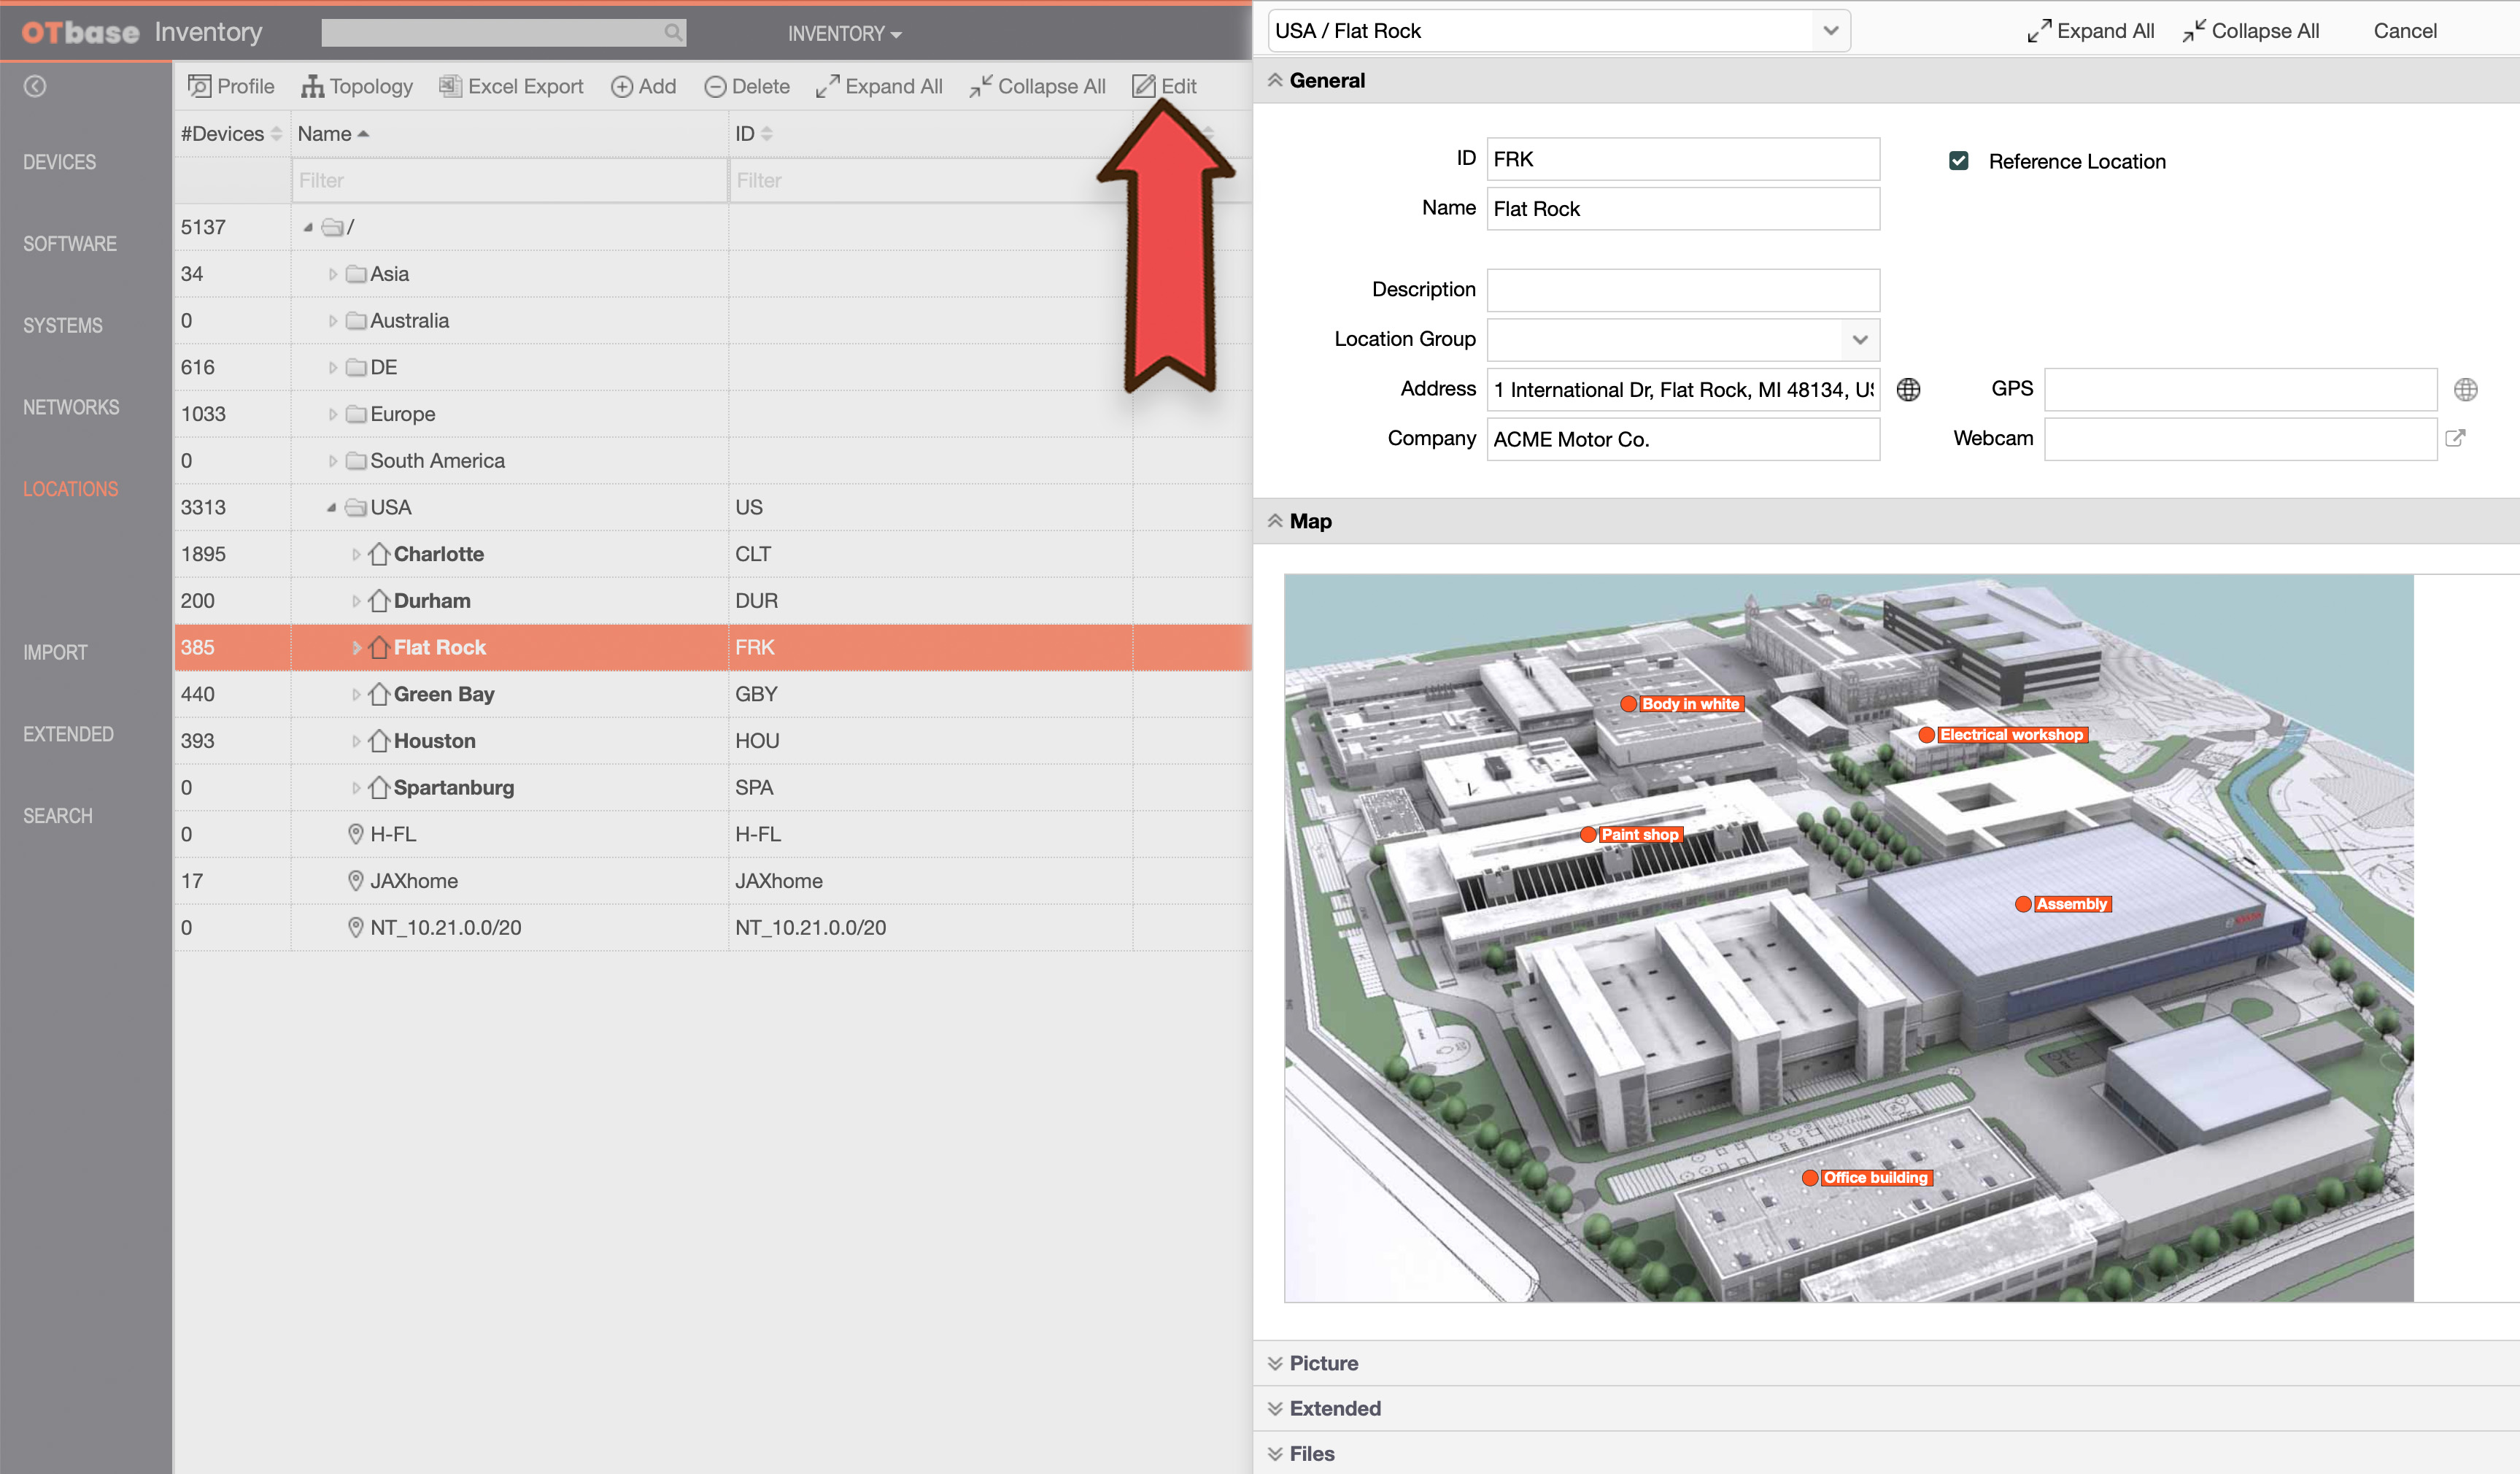Expand All in the location list toolbar
This screenshot has width=2520, height=1474.
pos(879,86)
